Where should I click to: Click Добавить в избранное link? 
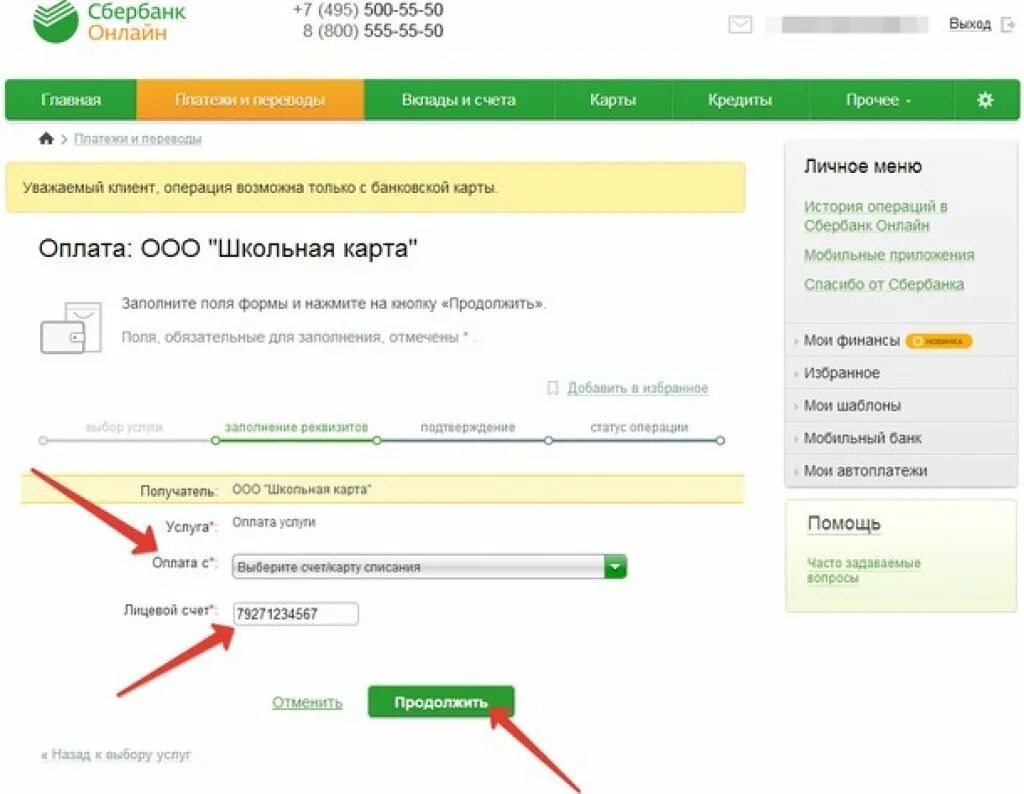(637, 388)
